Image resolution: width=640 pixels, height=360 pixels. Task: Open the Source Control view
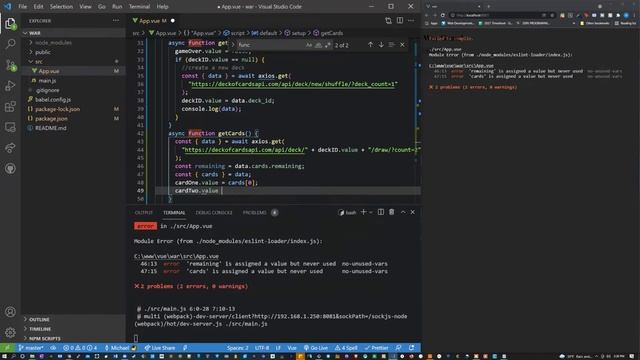[10, 65]
